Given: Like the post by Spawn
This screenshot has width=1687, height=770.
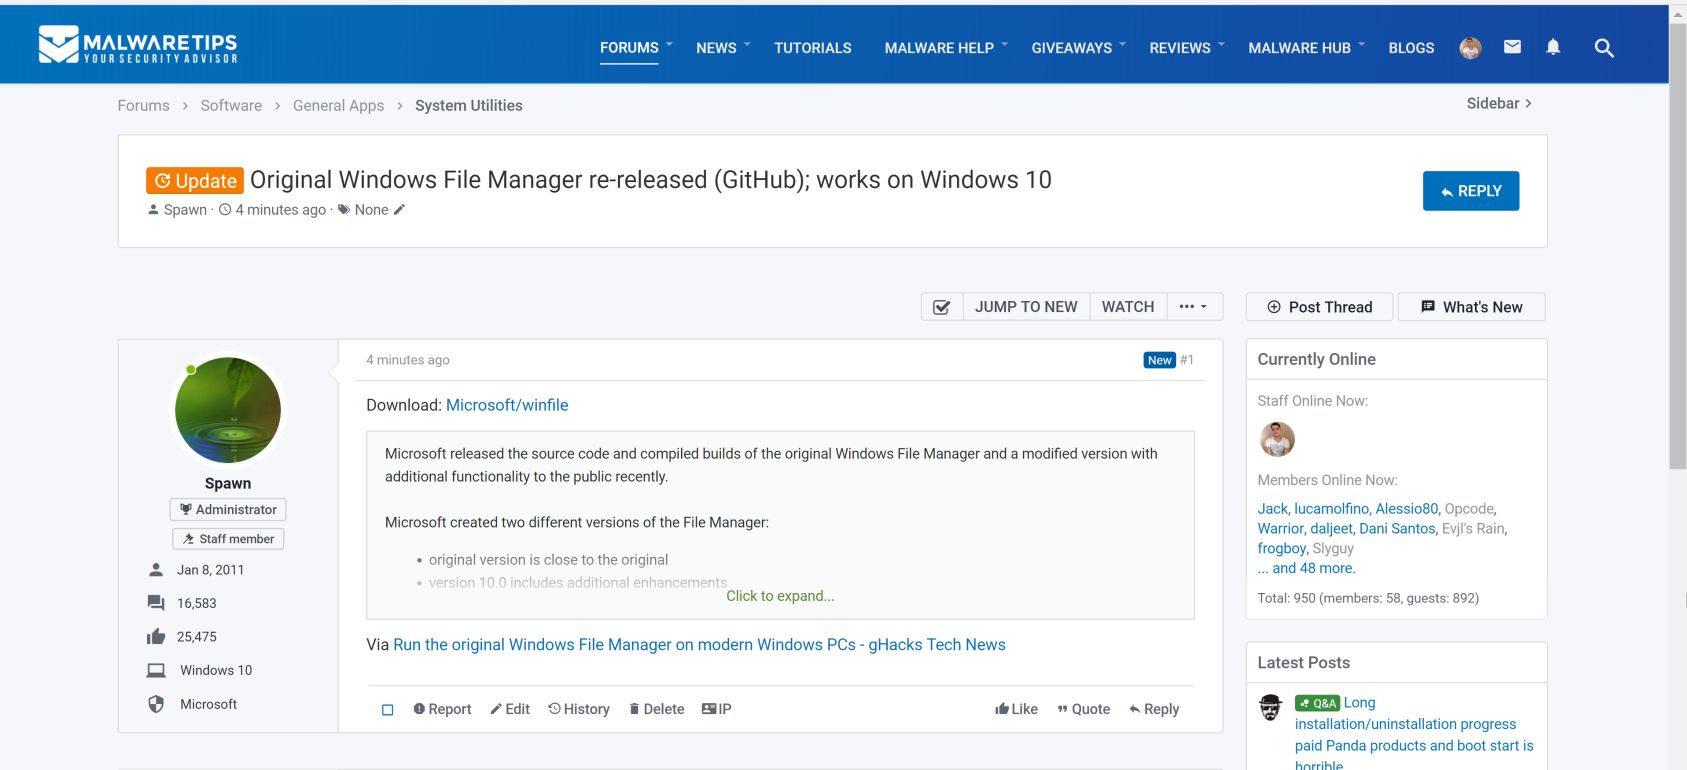Looking at the screenshot, I should [1016, 709].
